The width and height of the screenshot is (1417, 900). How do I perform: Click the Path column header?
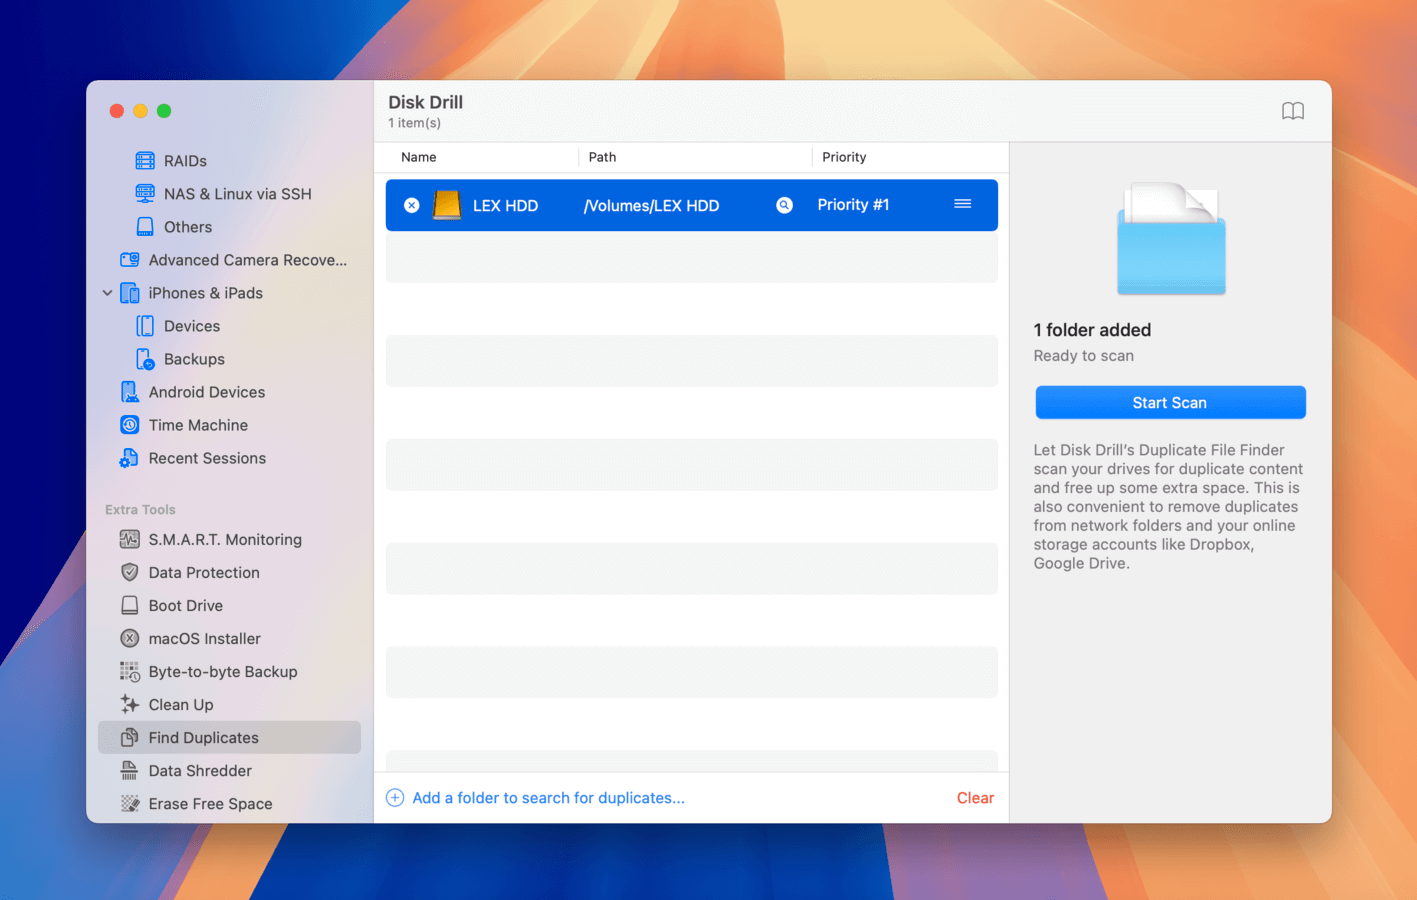click(602, 157)
